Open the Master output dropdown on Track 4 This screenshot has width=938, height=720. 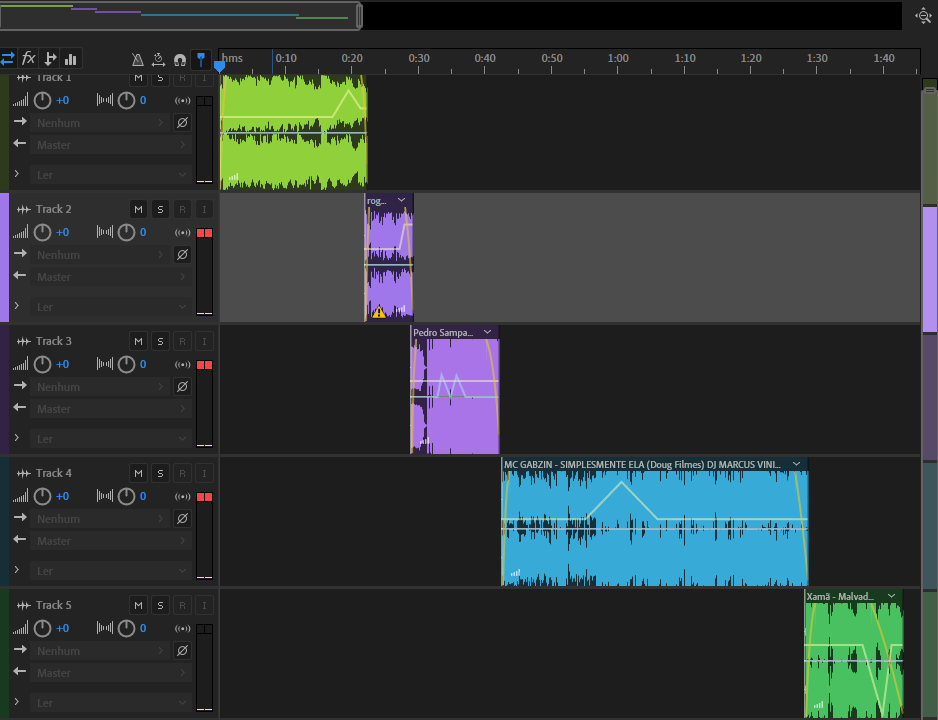(111, 541)
